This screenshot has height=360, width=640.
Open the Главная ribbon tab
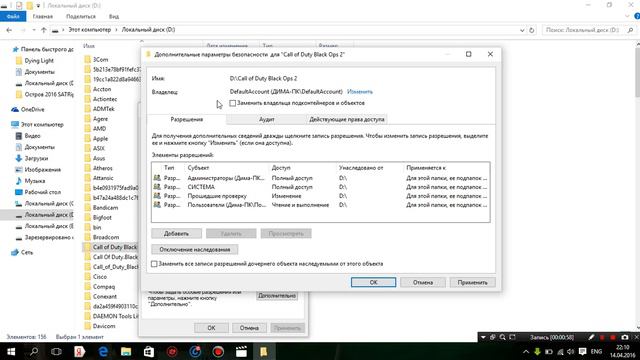43,16
